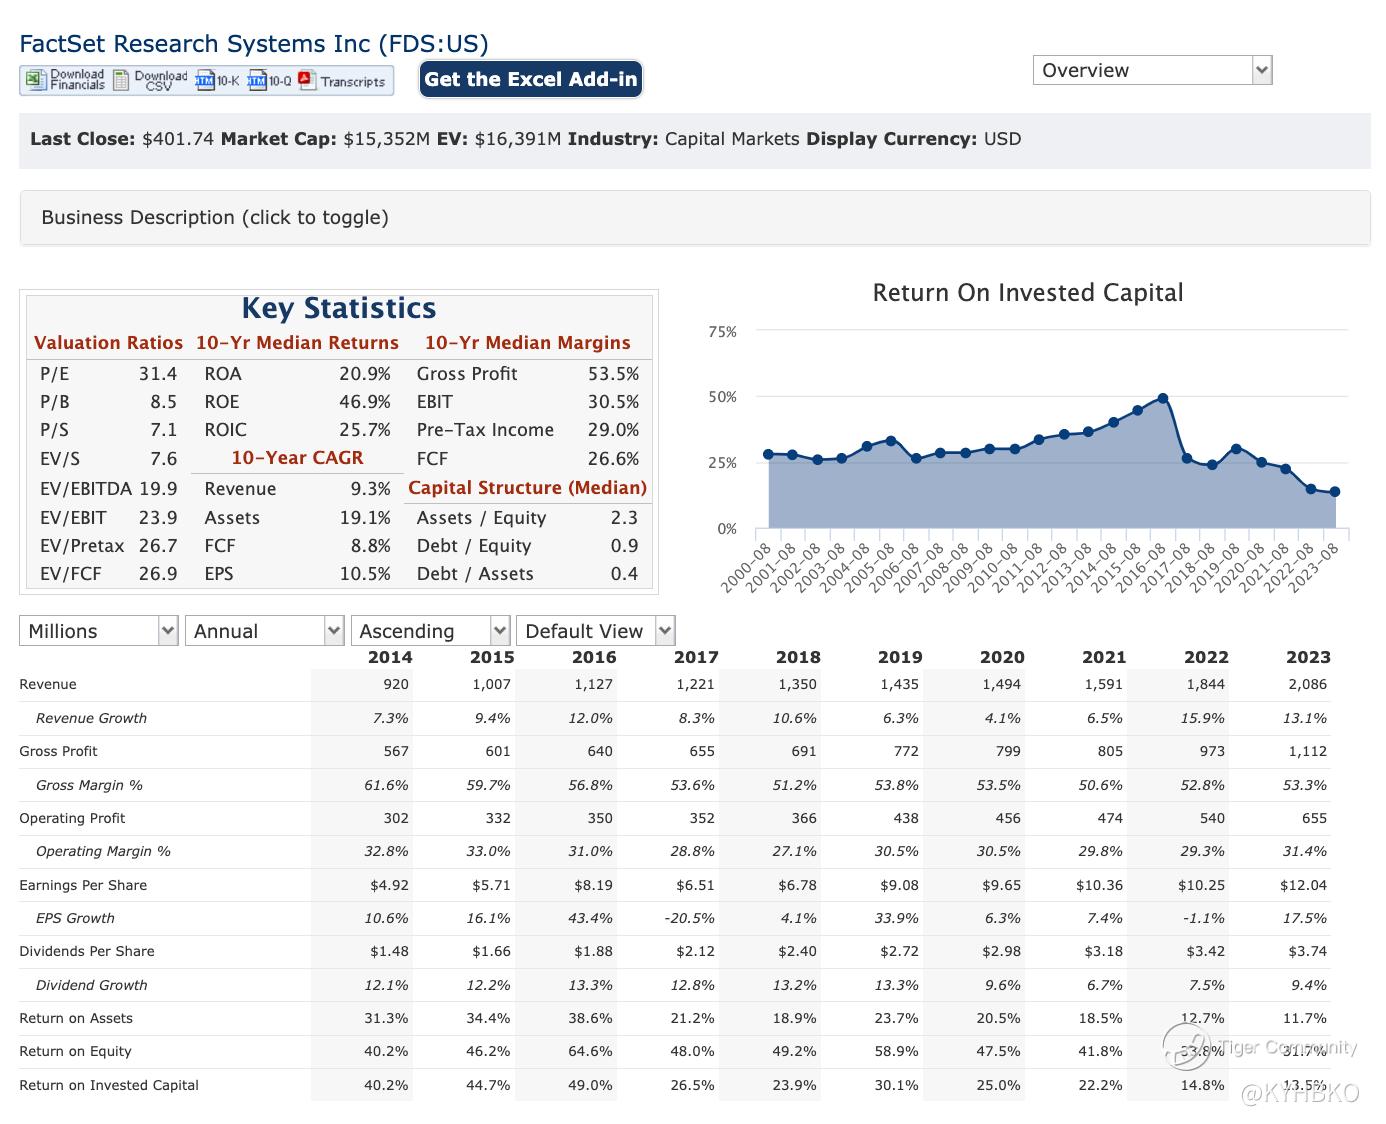Click the 2023-08 data point on ROIC chart
Image resolution: width=1386 pixels, height=1124 pixels.
click(x=1335, y=492)
